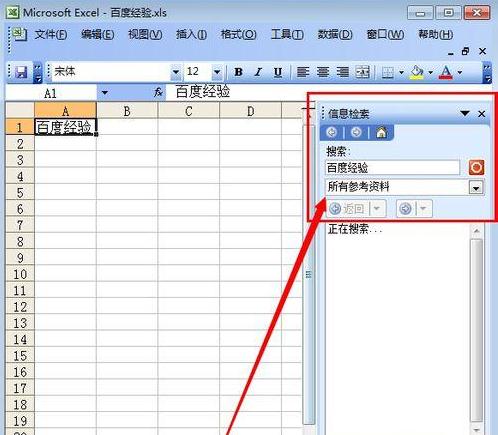Open the 信息检索 pane options menu arrow
498x435 pixels.
[465, 113]
